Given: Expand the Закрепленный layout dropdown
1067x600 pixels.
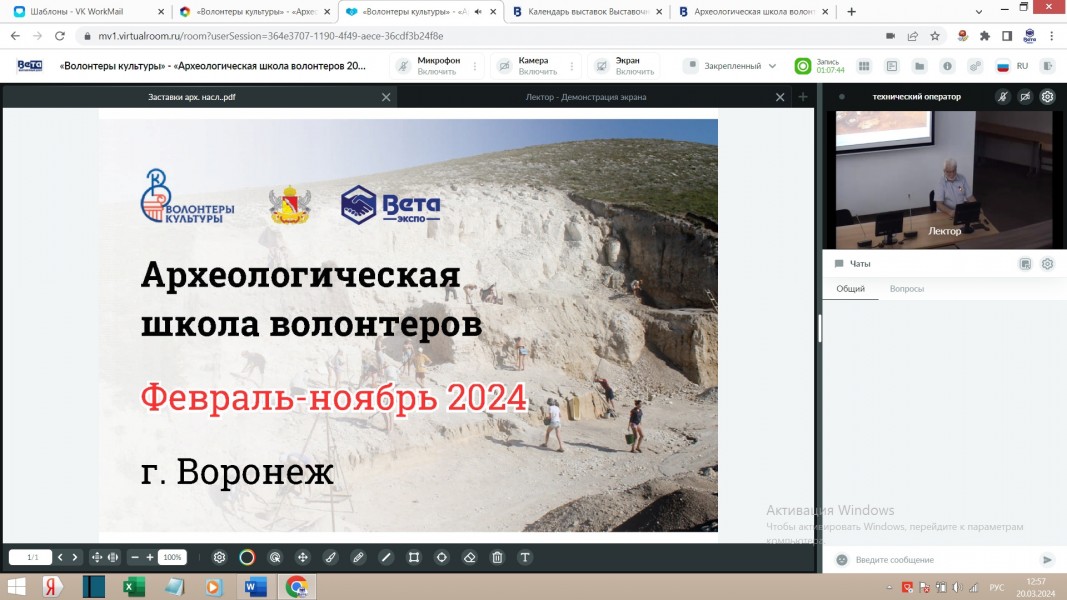Looking at the screenshot, I should [730, 66].
